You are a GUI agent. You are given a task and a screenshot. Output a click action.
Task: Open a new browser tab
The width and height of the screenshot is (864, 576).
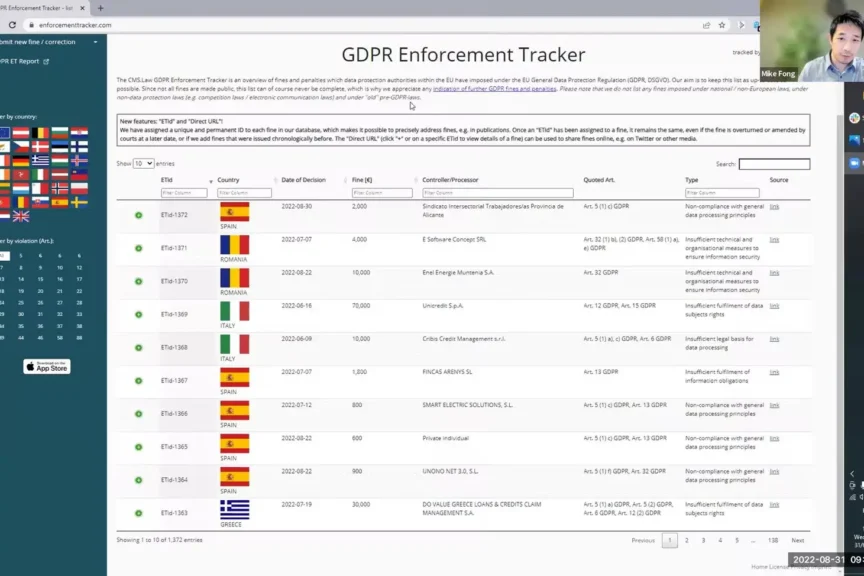click(x=100, y=8)
